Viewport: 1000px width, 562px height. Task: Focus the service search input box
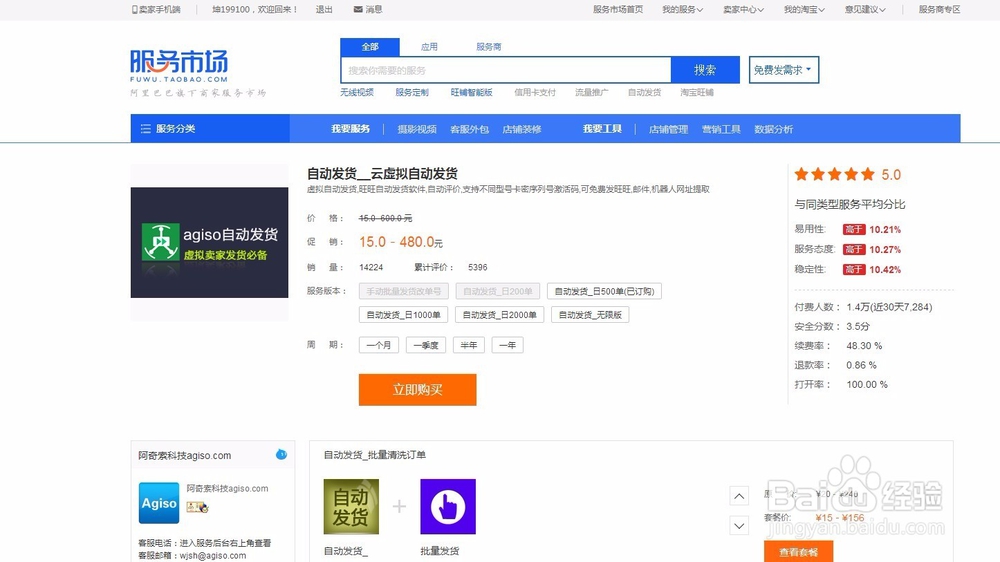pyautogui.click(x=506, y=70)
